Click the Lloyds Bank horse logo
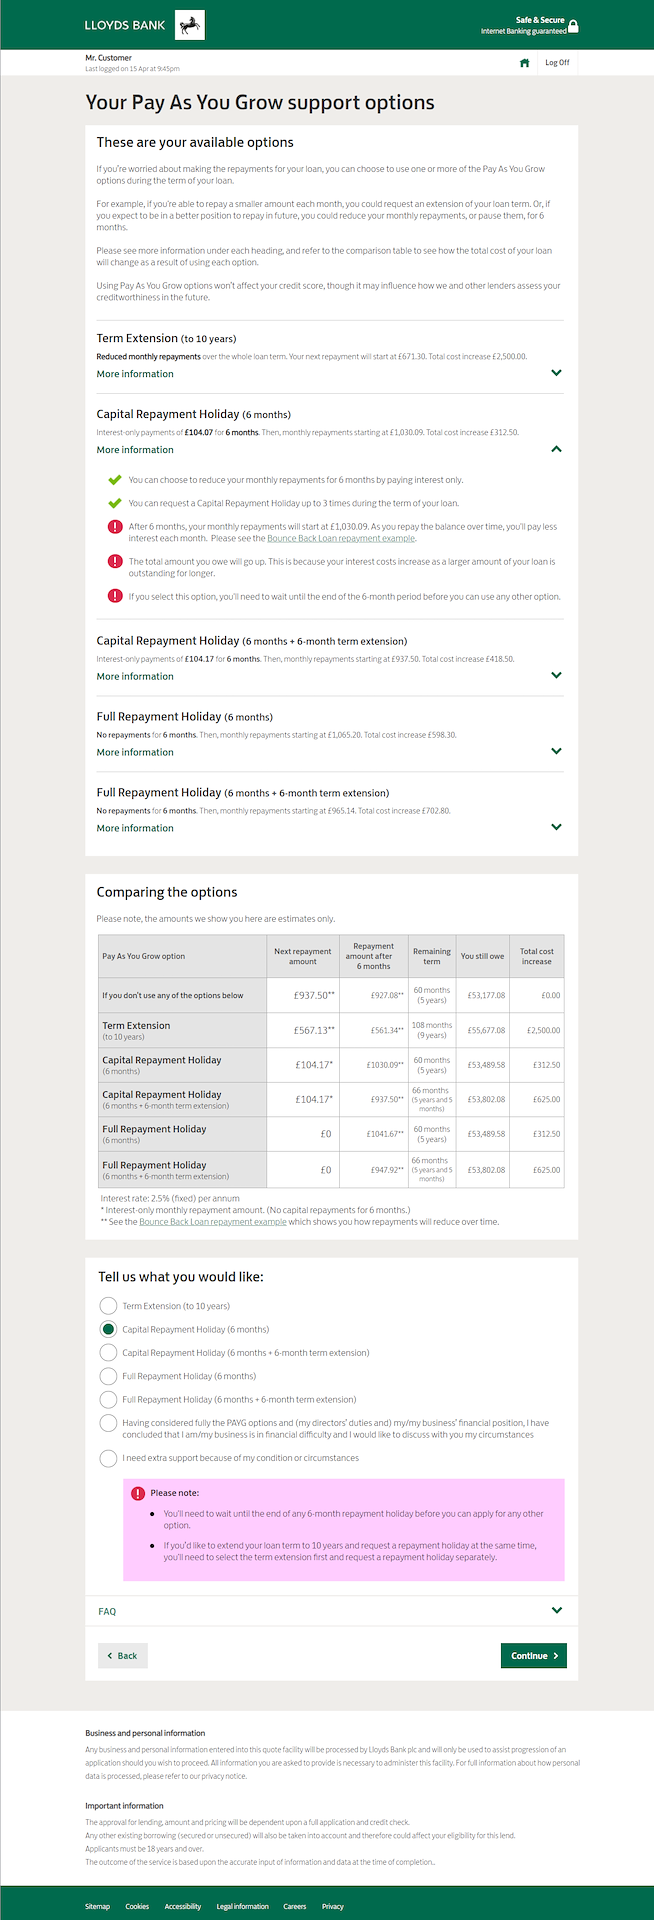Screen dimensions: 654x1920 189,25
